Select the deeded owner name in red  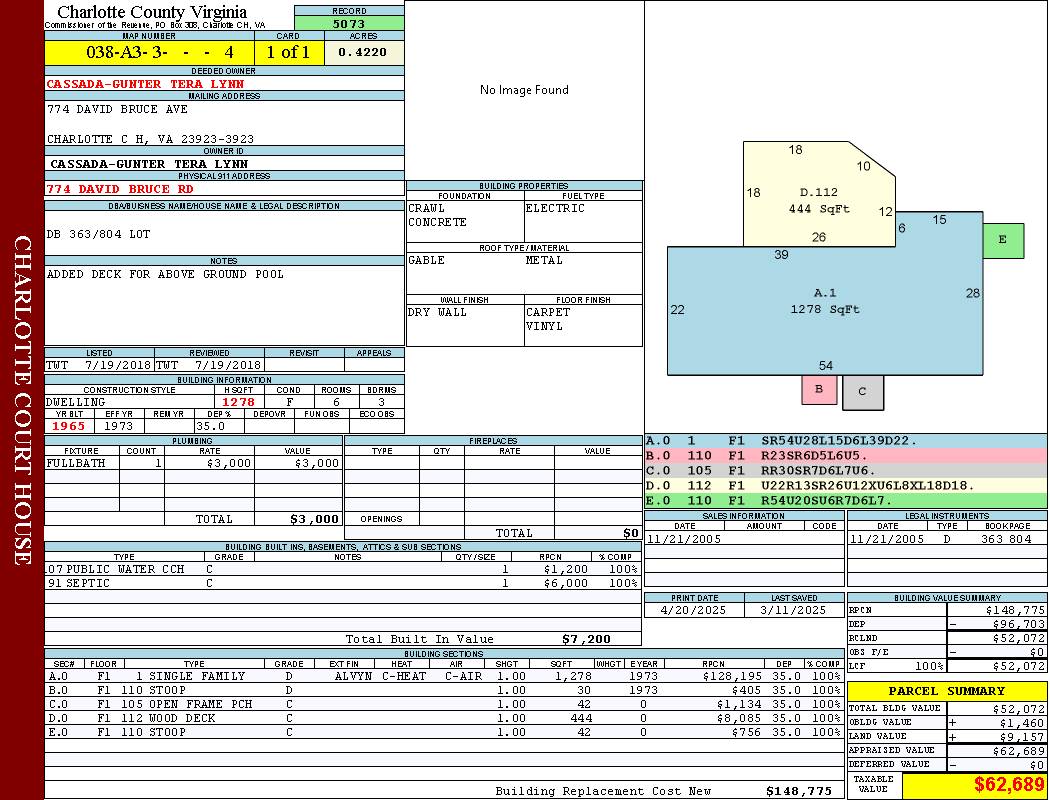pyautogui.click(x=145, y=84)
